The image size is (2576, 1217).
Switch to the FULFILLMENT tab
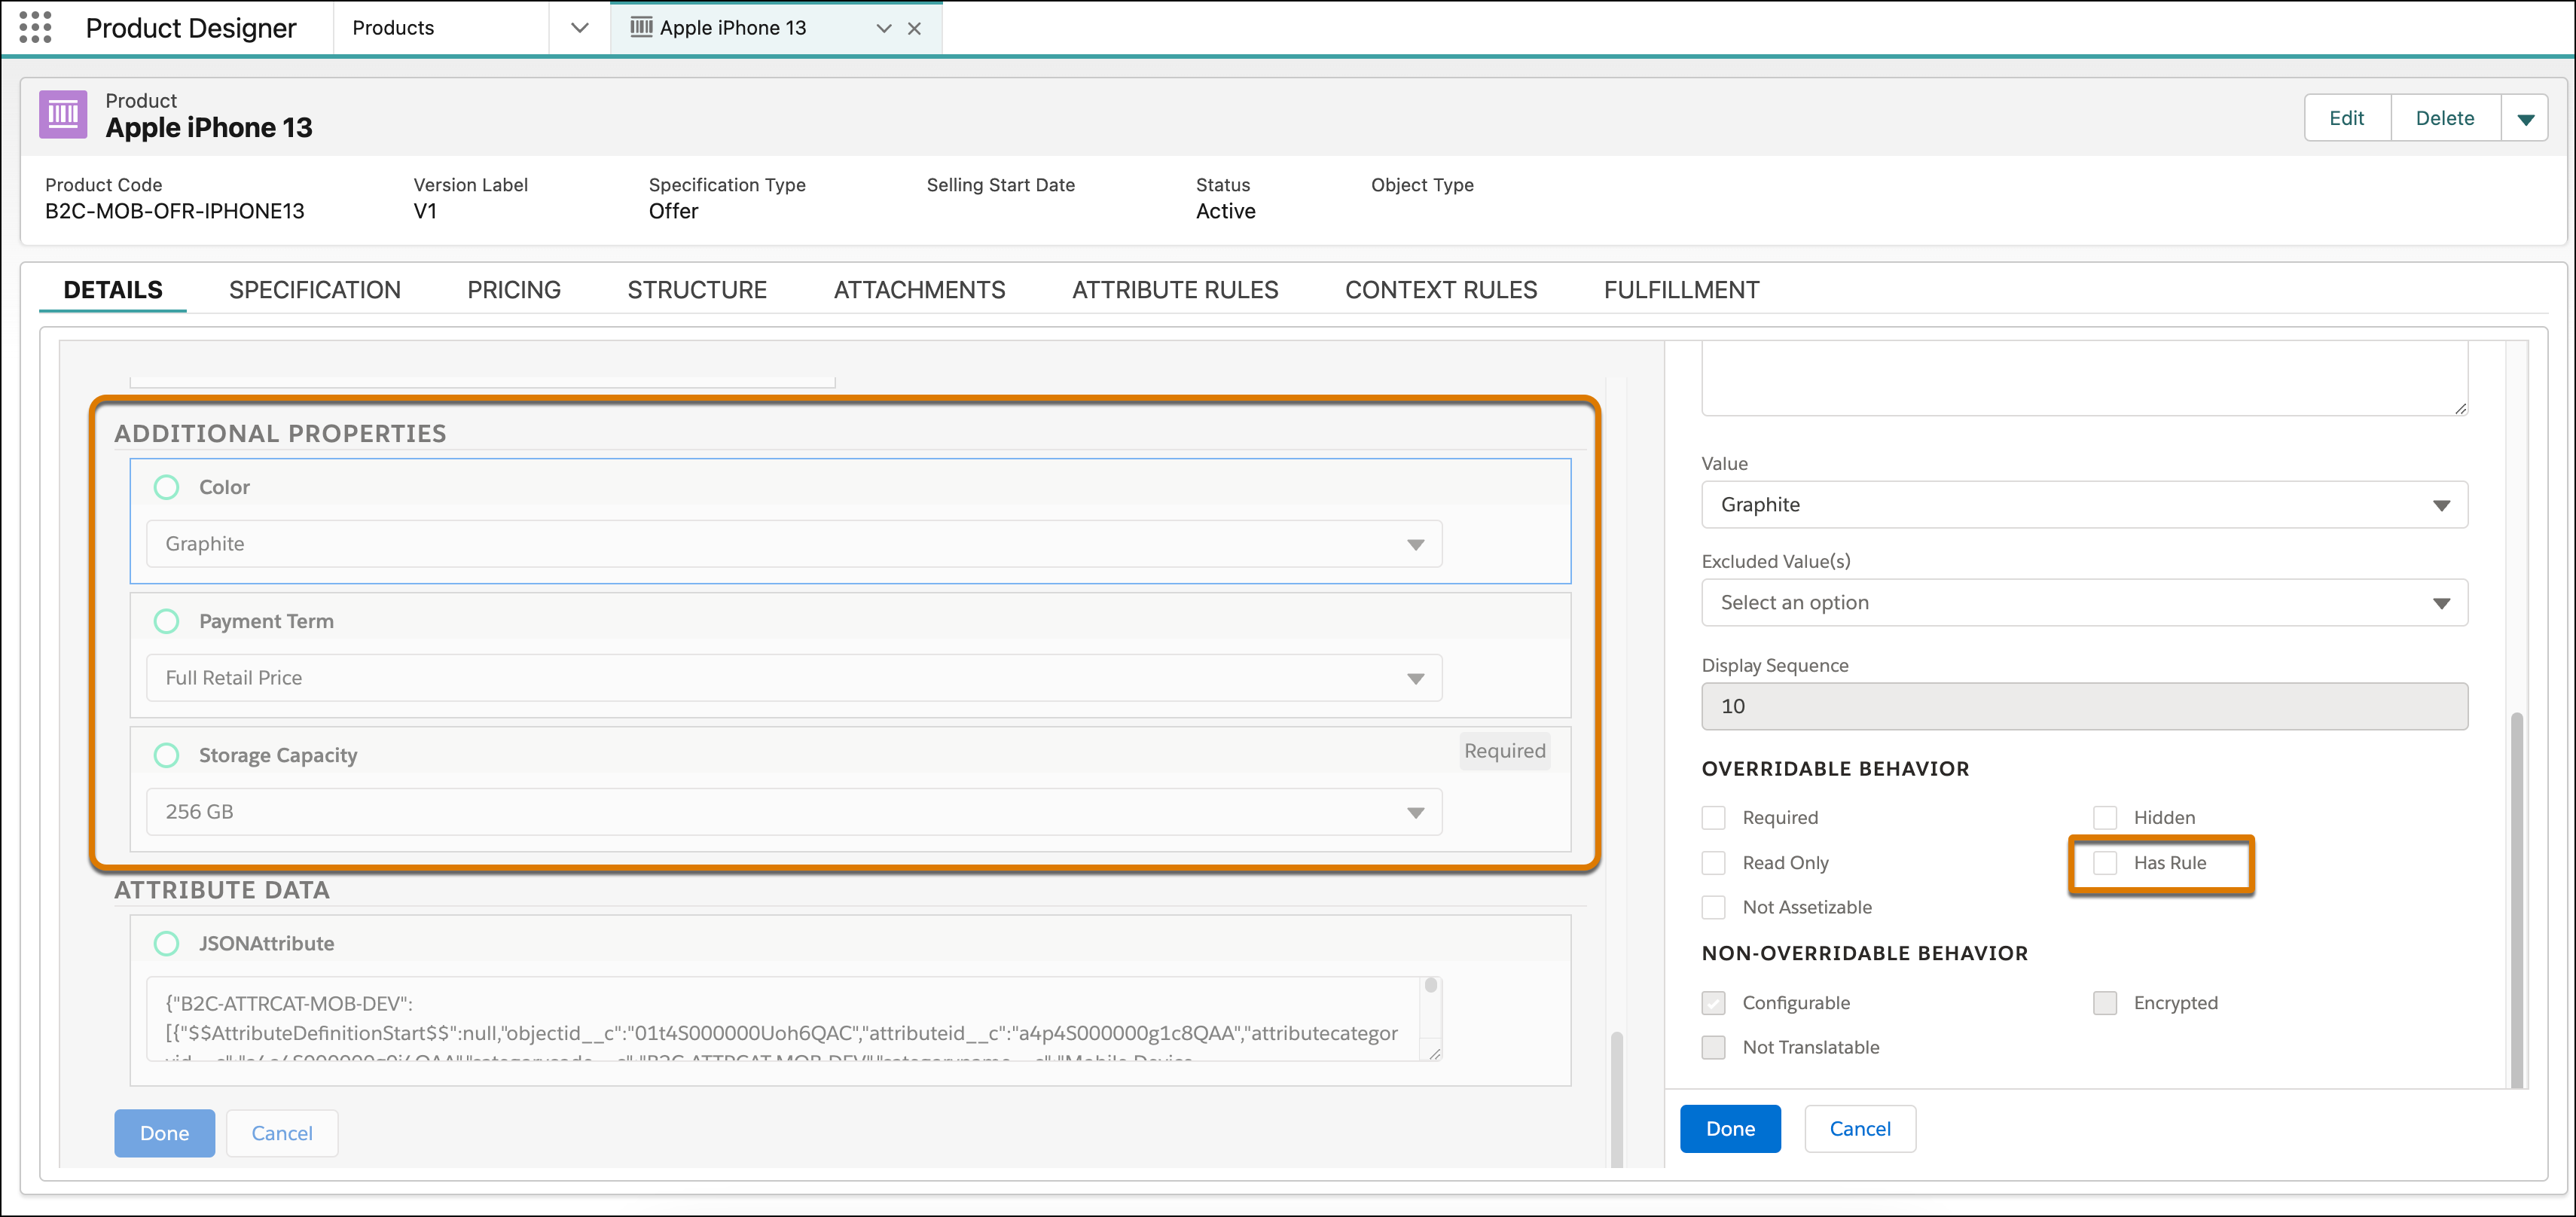click(x=1681, y=290)
